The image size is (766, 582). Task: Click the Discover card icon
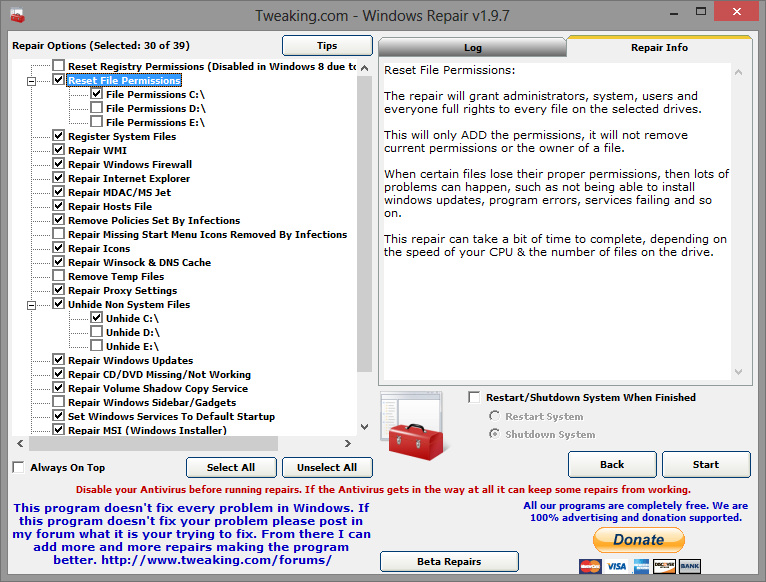[x=664, y=566]
